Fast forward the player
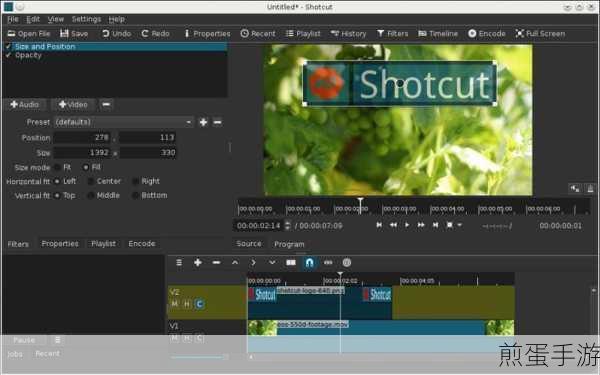The height and width of the screenshot is (375, 600). pyautogui.click(x=421, y=225)
